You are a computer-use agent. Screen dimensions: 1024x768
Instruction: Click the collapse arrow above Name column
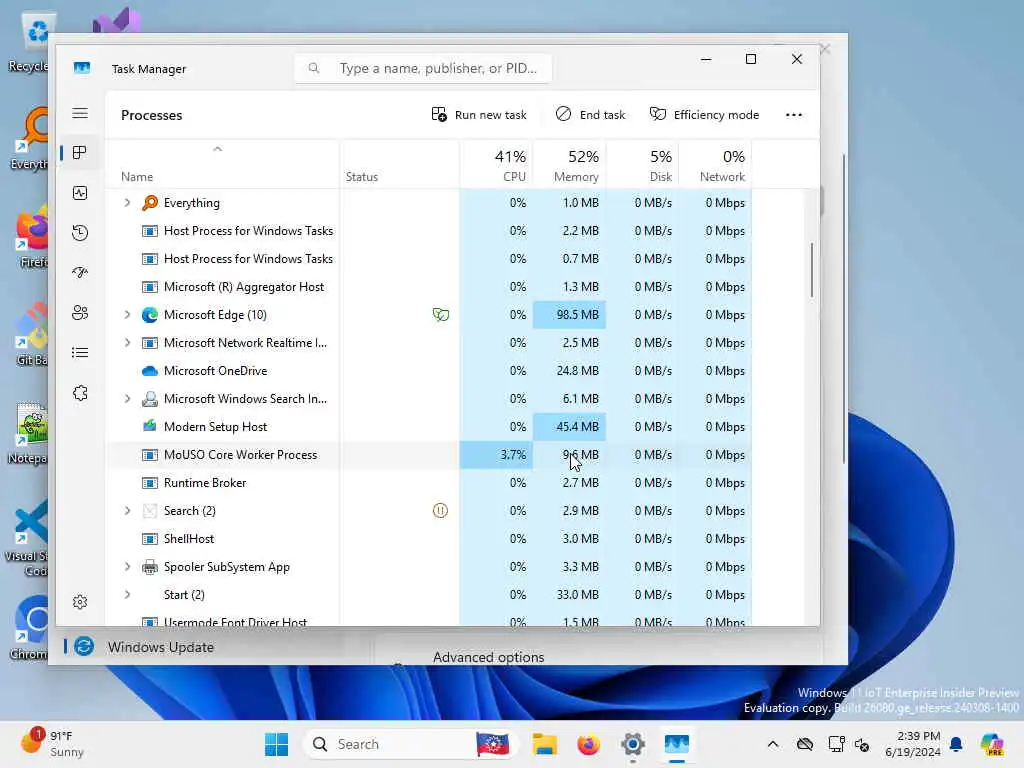coord(217,149)
